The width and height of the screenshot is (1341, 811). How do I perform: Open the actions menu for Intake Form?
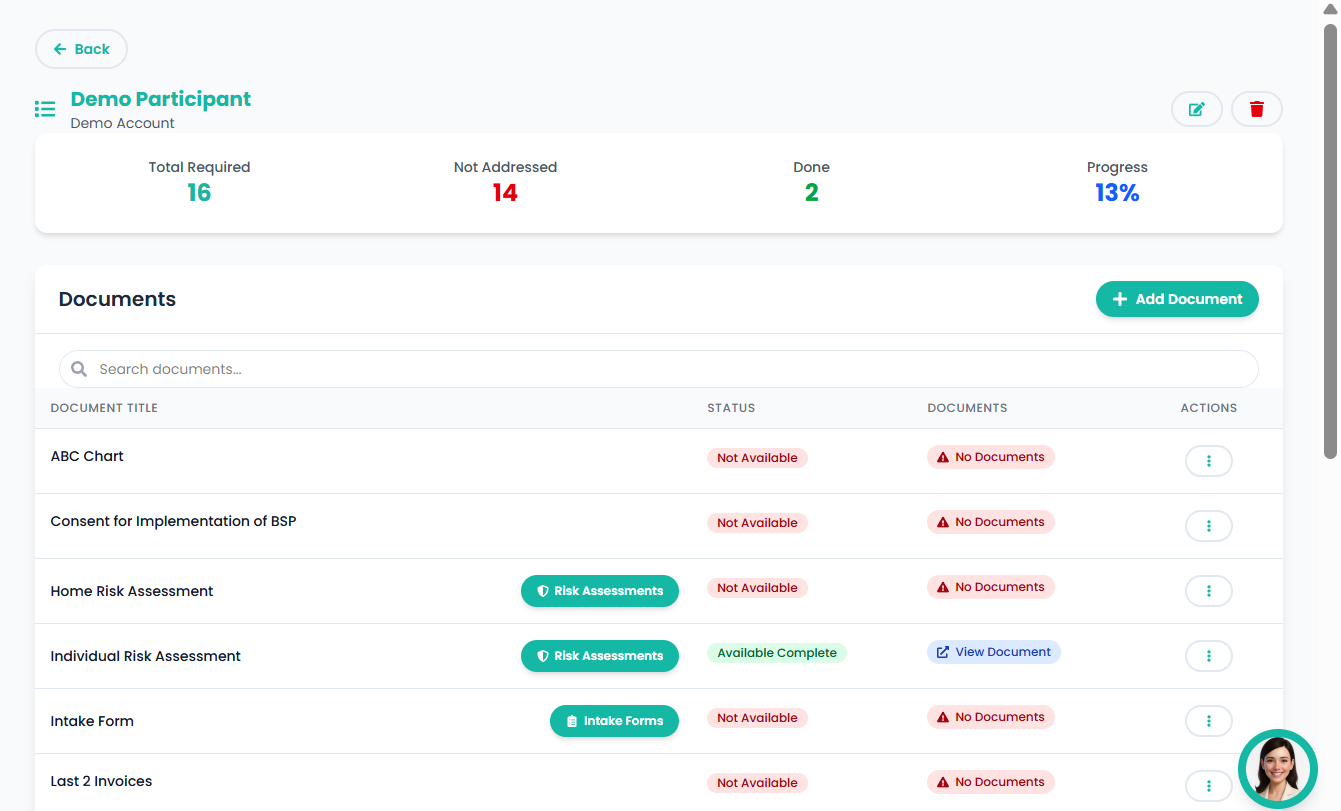1209,720
